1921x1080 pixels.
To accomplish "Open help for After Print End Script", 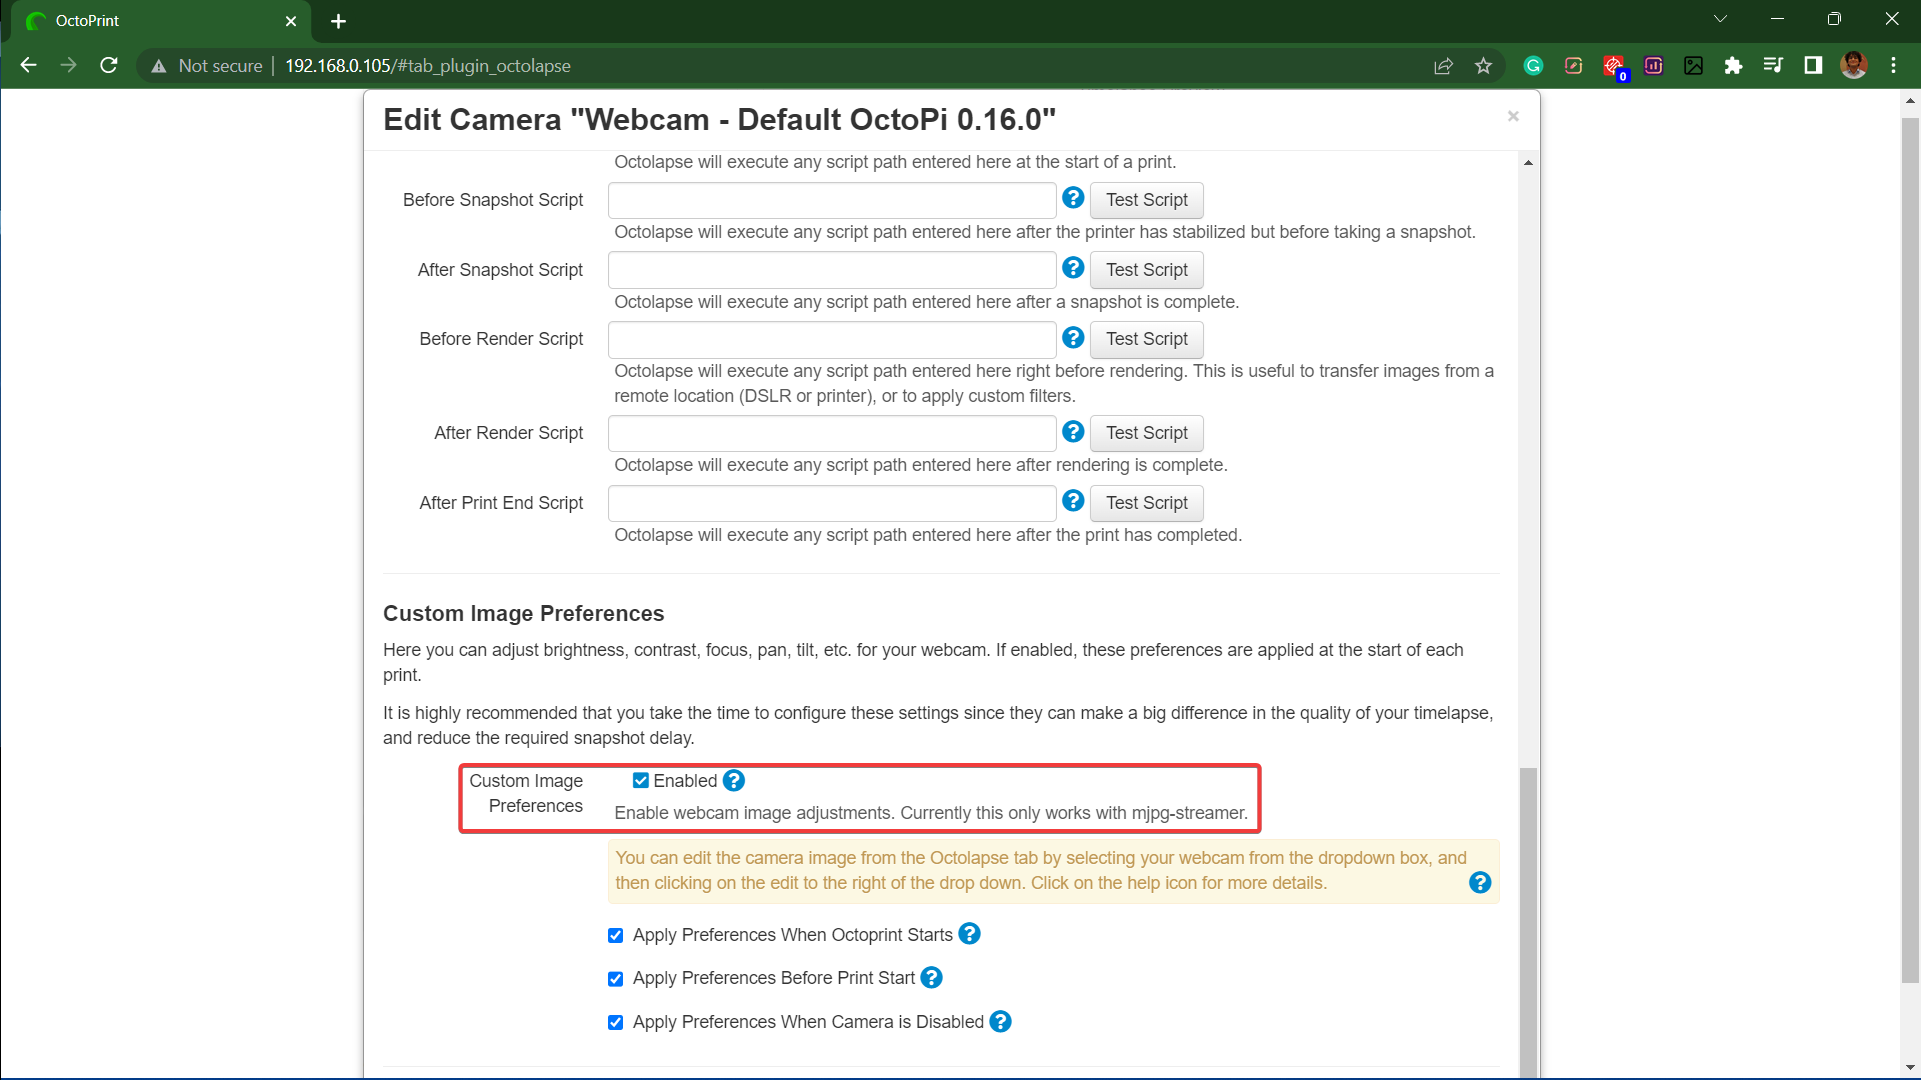I will pyautogui.click(x=1073, y=501).
